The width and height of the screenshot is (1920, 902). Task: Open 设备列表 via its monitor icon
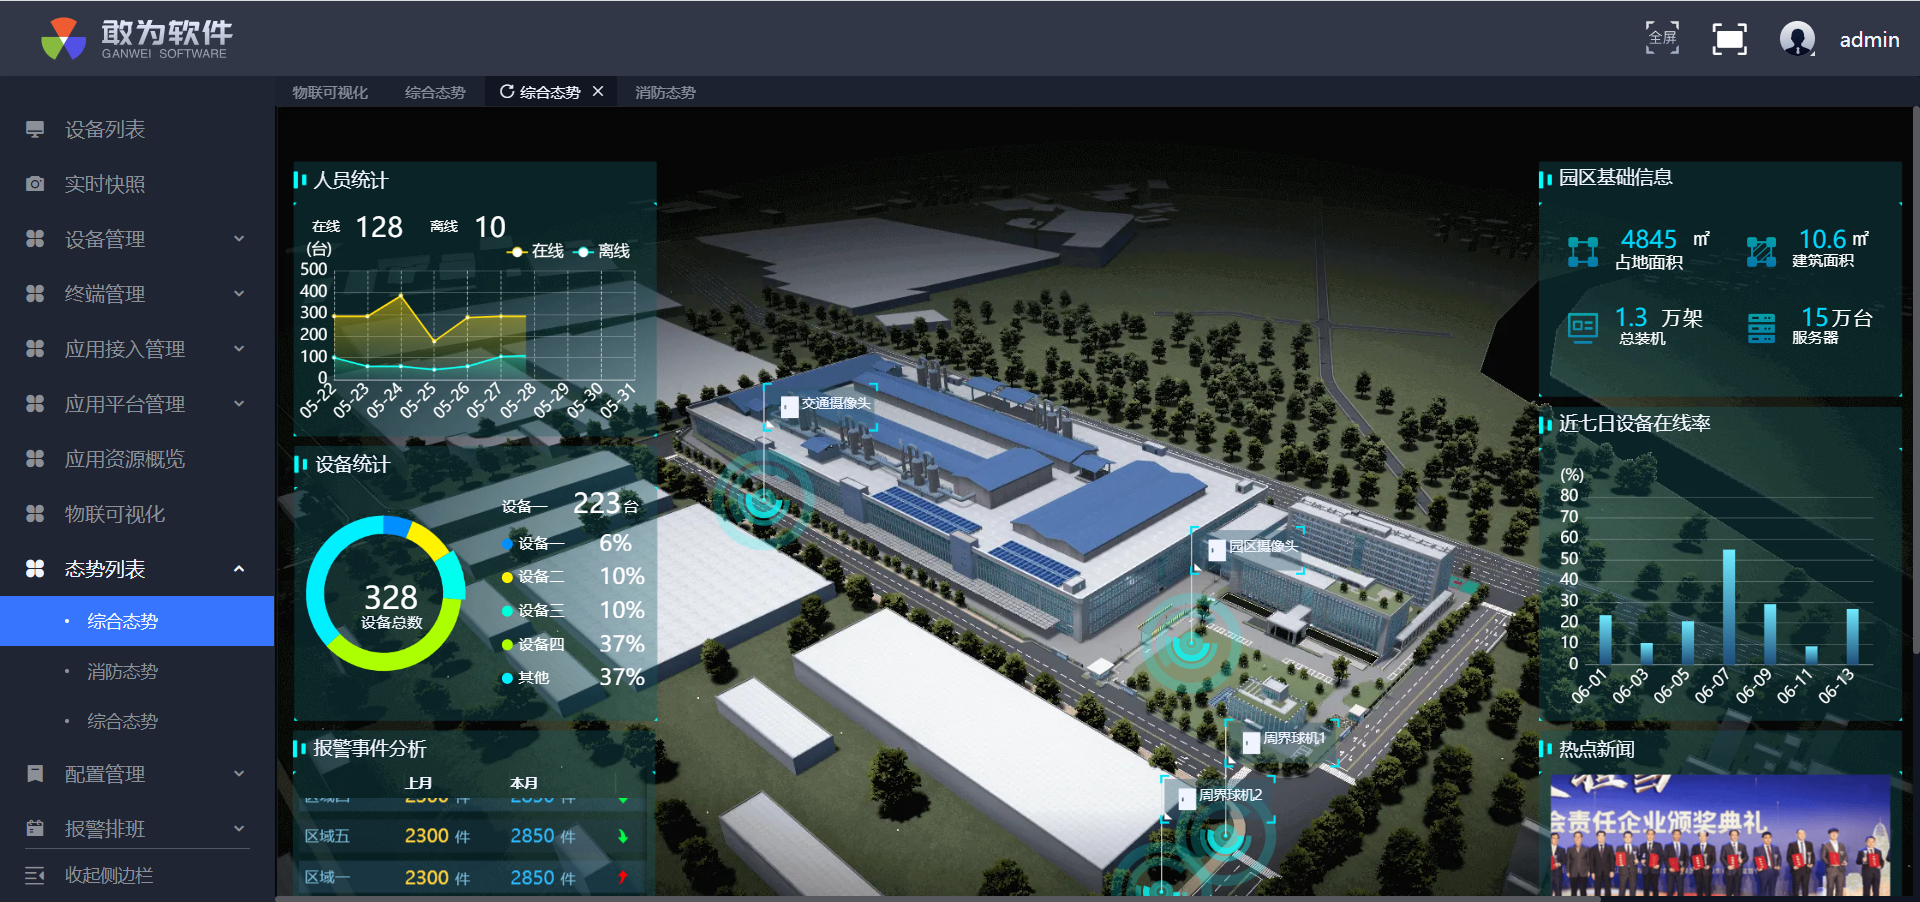[x=35, y=129]
